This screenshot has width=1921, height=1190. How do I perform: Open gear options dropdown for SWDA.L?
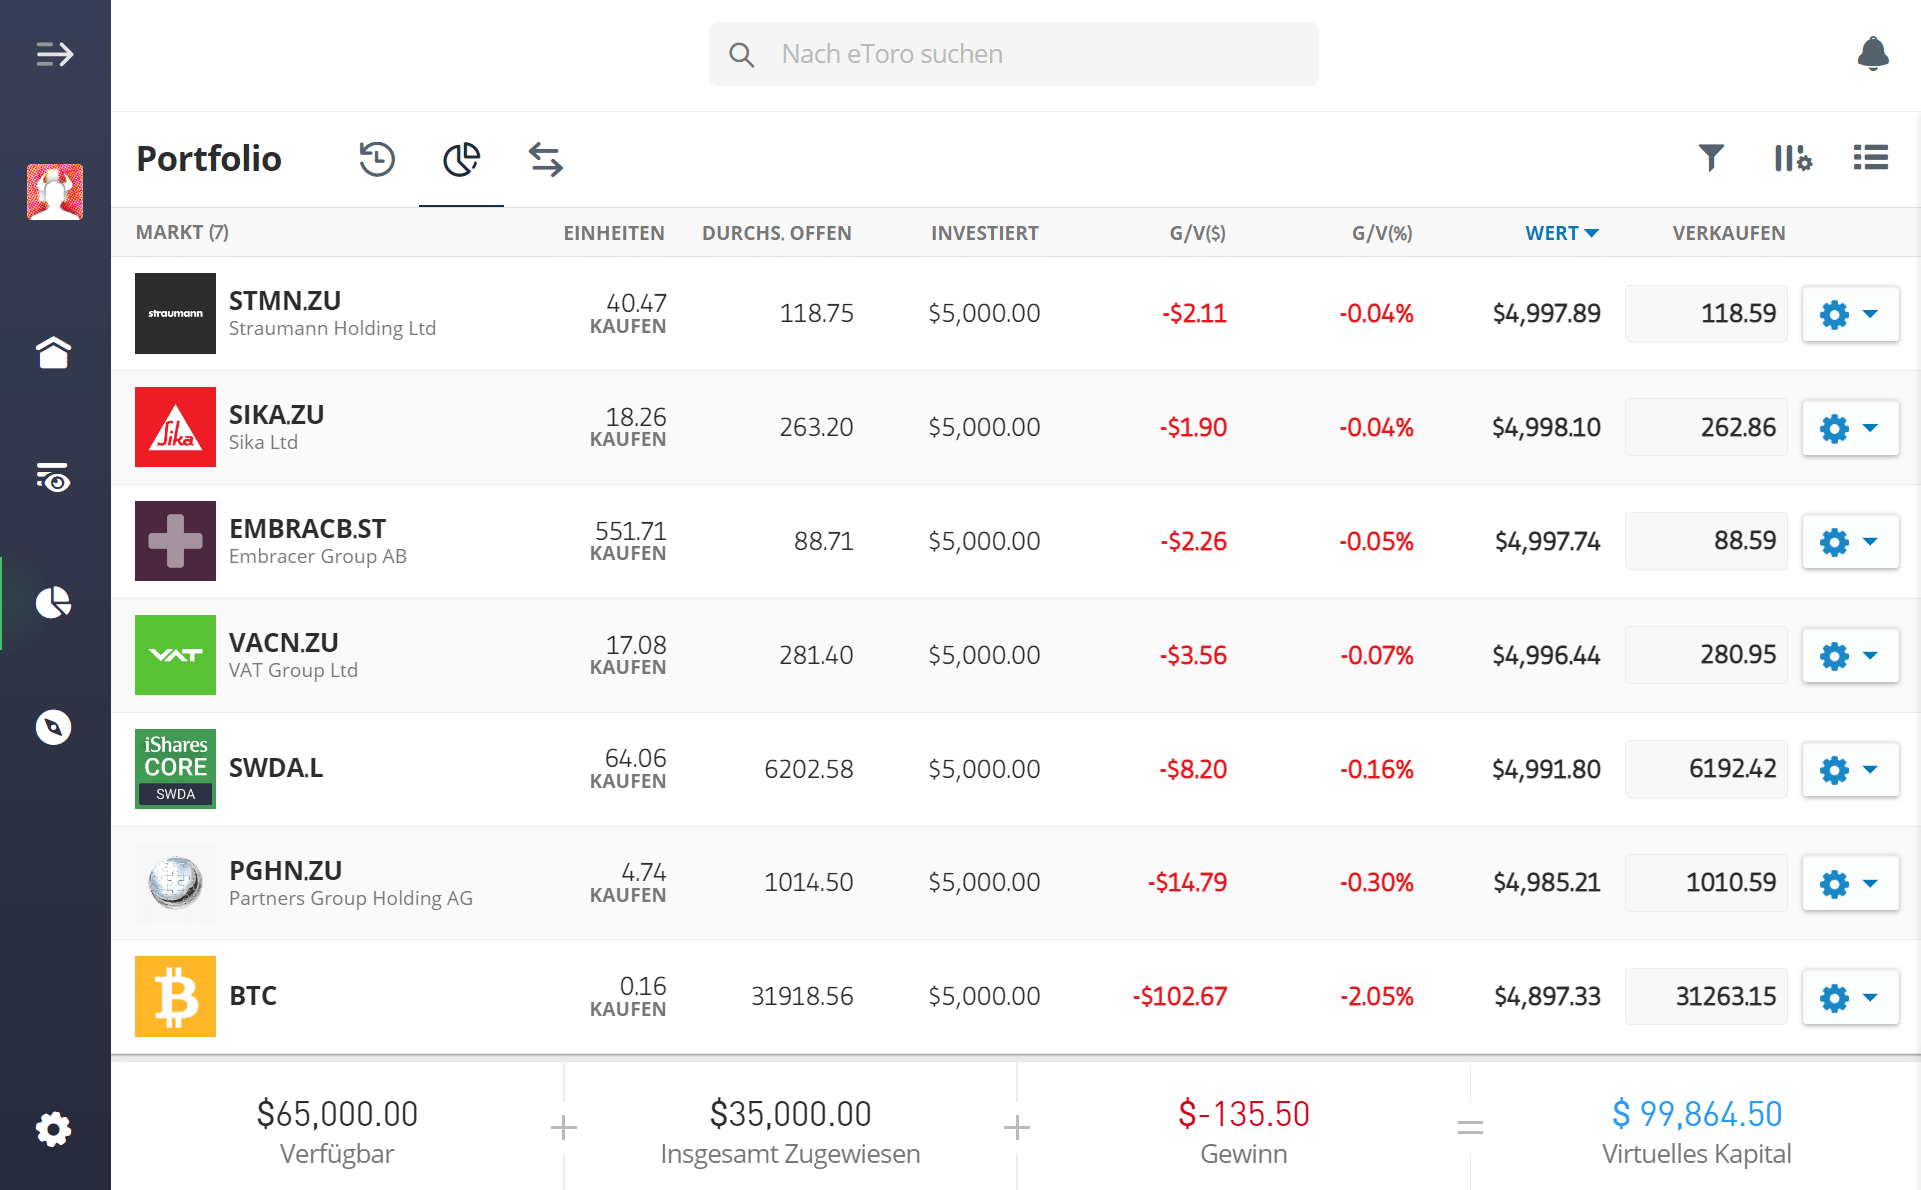pos(1850,770)
